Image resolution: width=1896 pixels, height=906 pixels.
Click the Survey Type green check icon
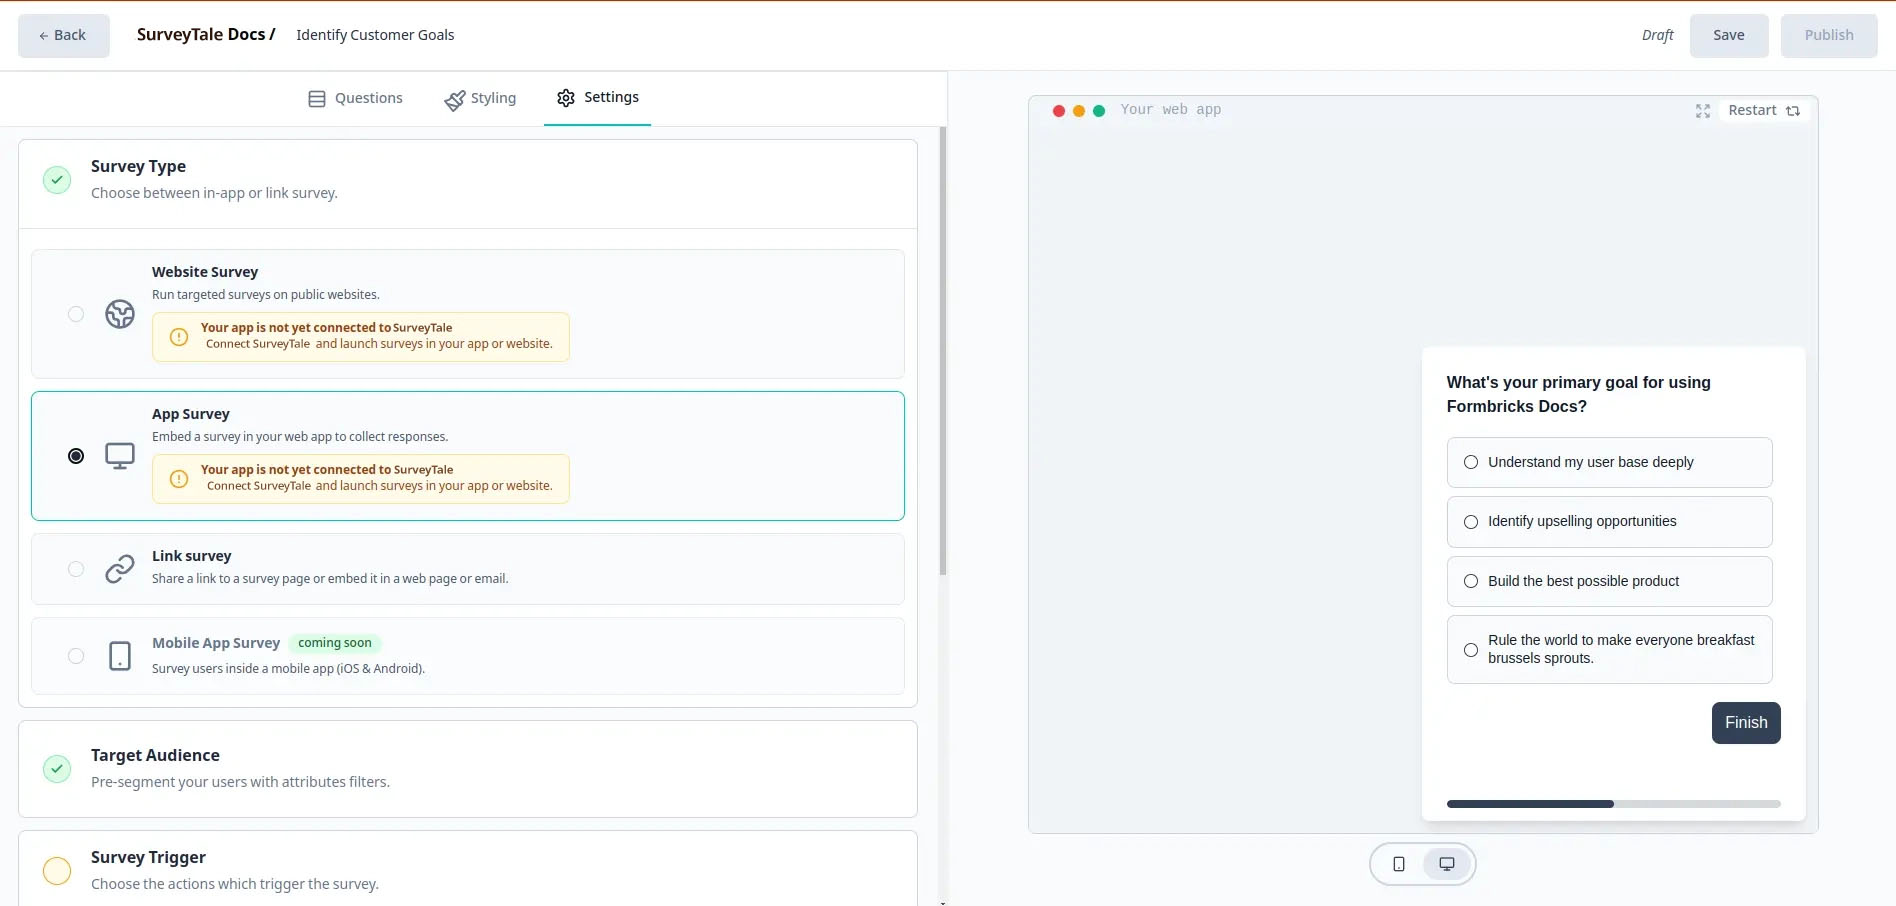tap(57, 180)
